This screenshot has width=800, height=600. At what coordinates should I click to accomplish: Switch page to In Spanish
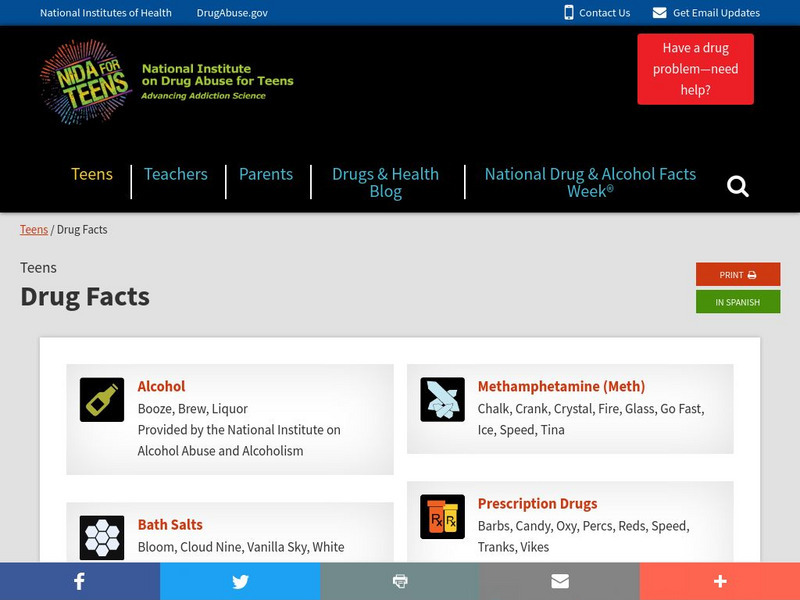point(738,302)
